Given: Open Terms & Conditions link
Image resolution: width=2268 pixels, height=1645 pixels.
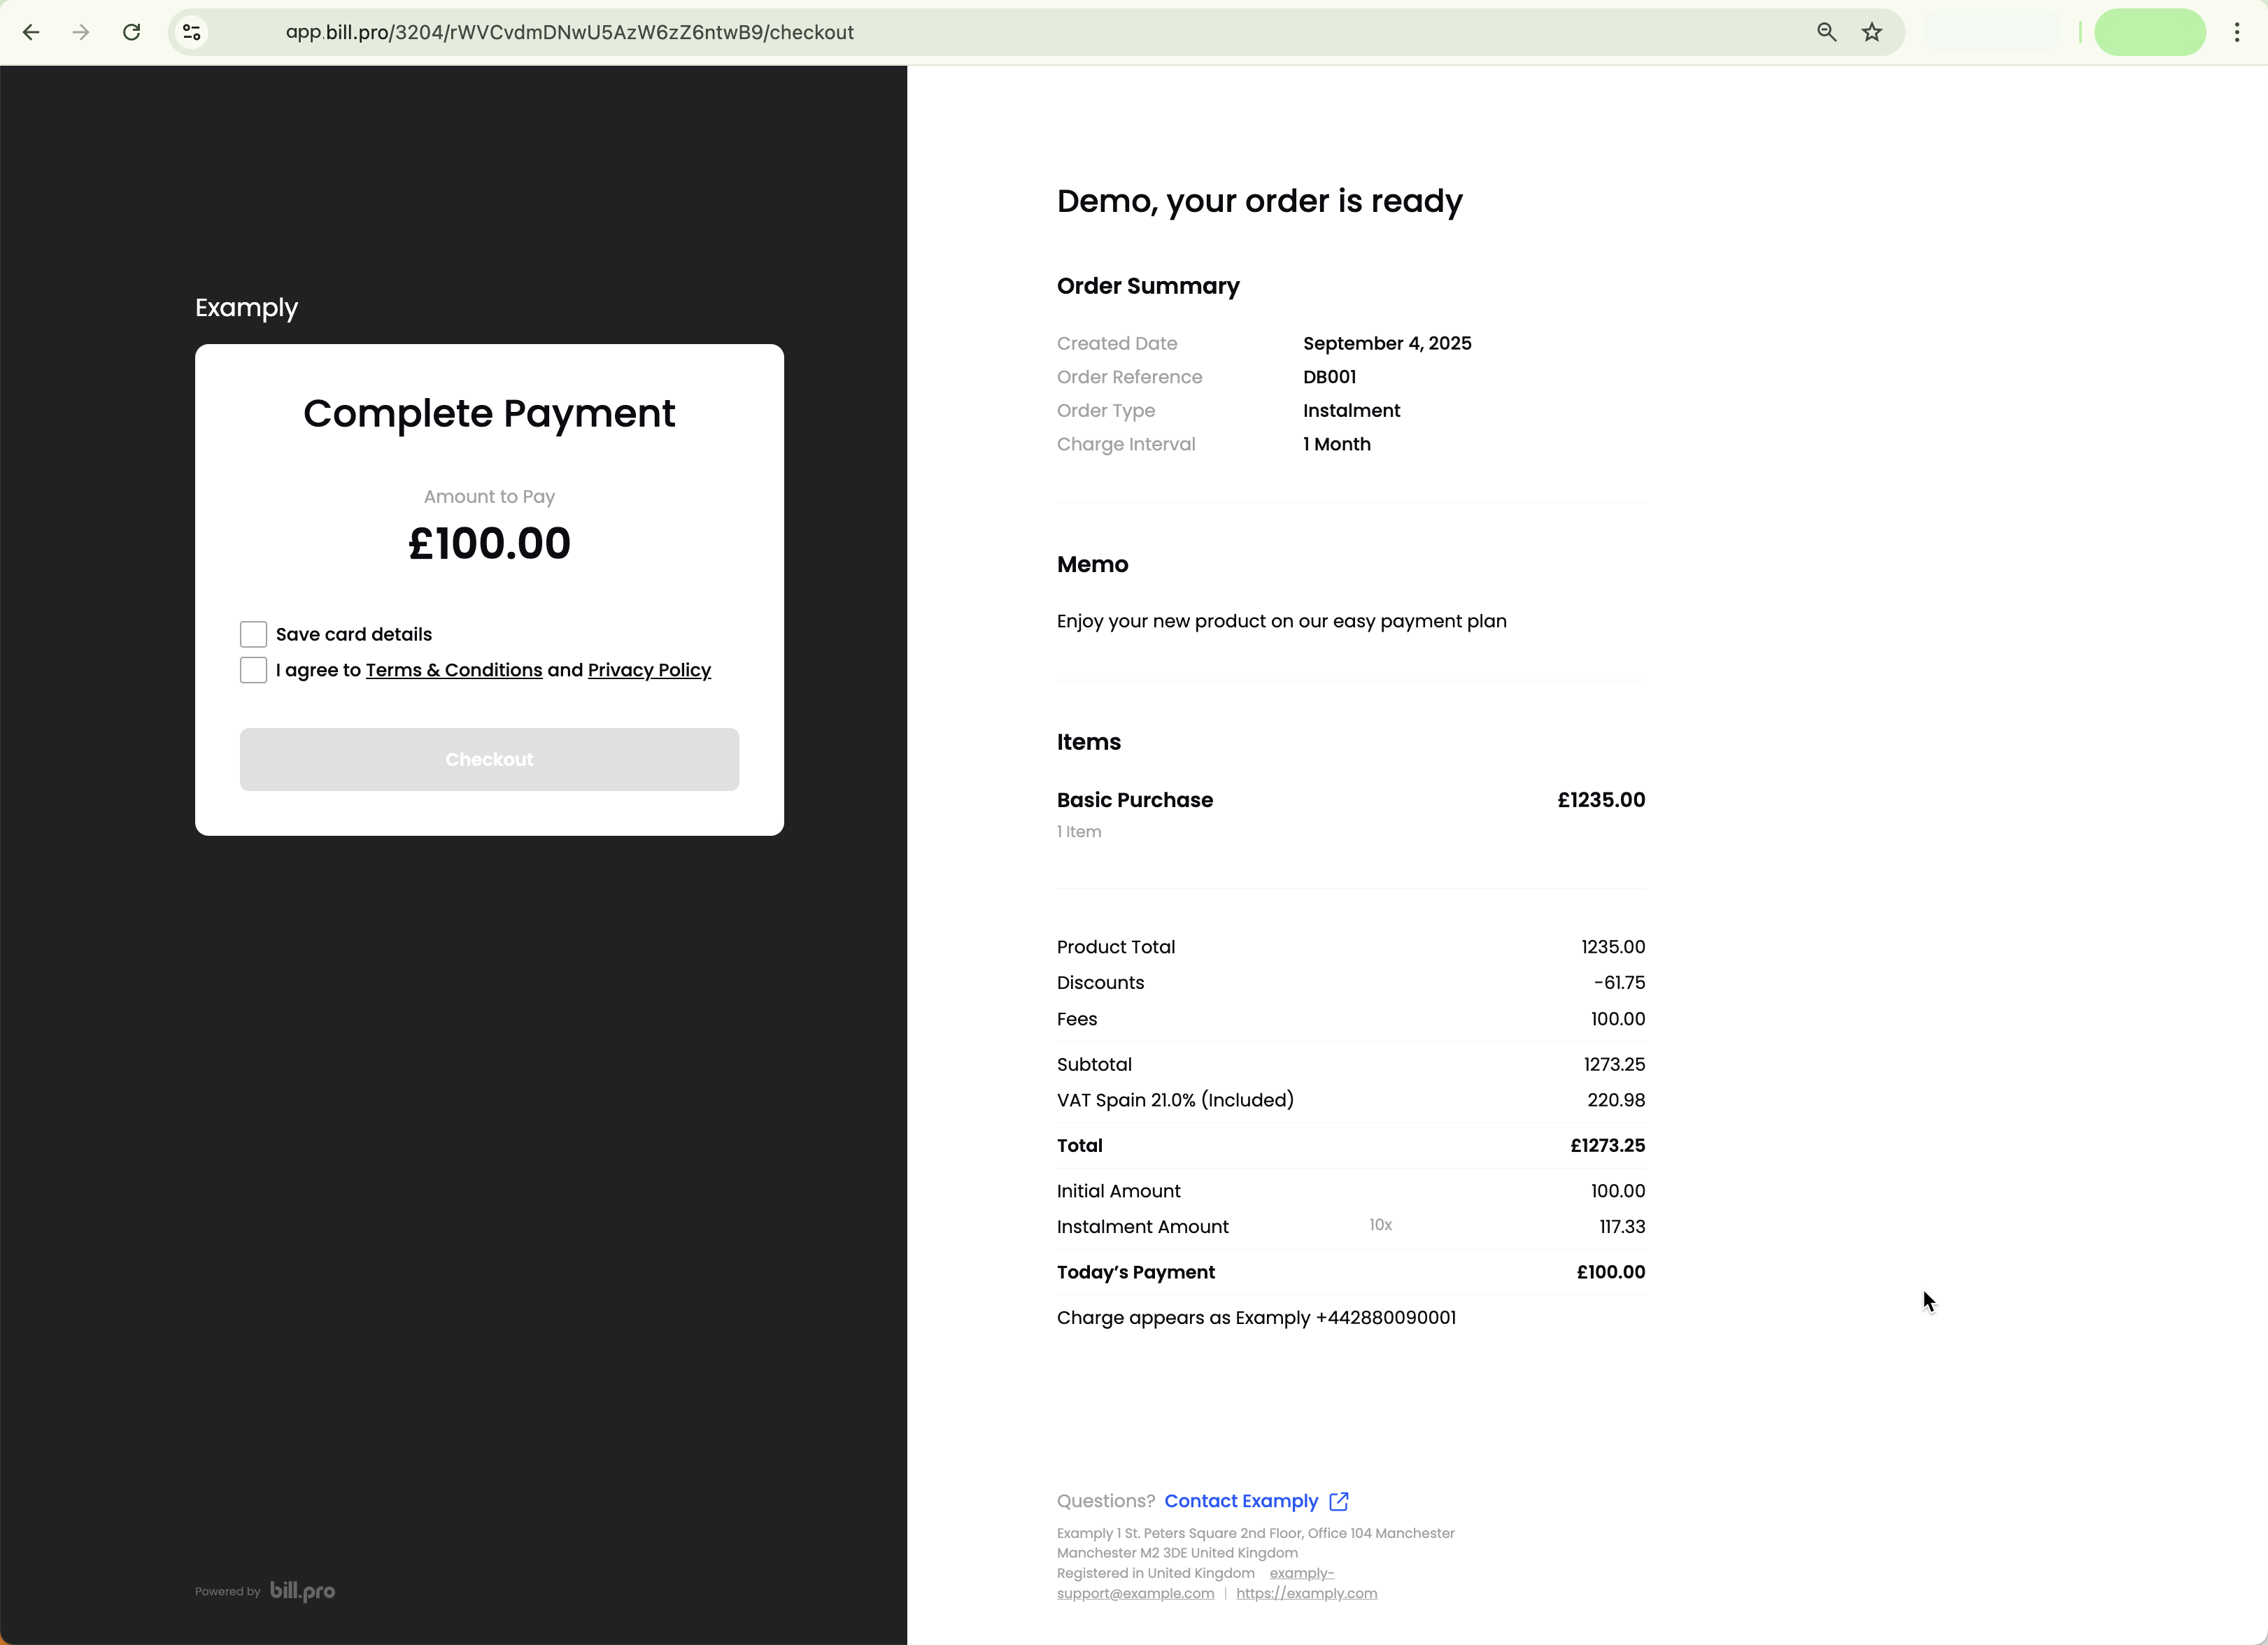Looking at the screenshot, I should pyautogui.click(x=454, y=670).
